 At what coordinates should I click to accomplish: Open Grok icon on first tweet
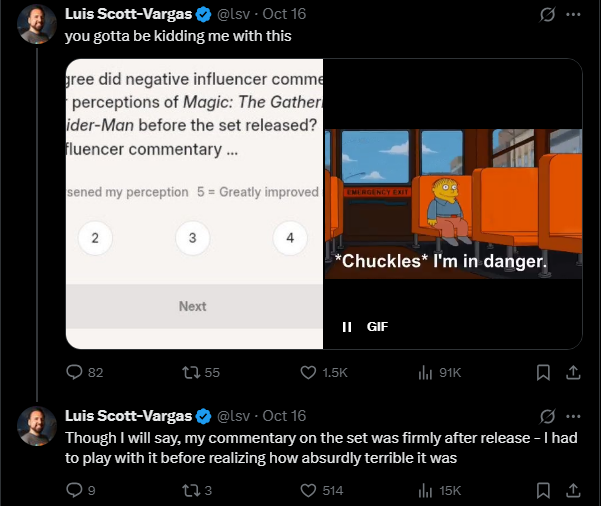(546, 15)
